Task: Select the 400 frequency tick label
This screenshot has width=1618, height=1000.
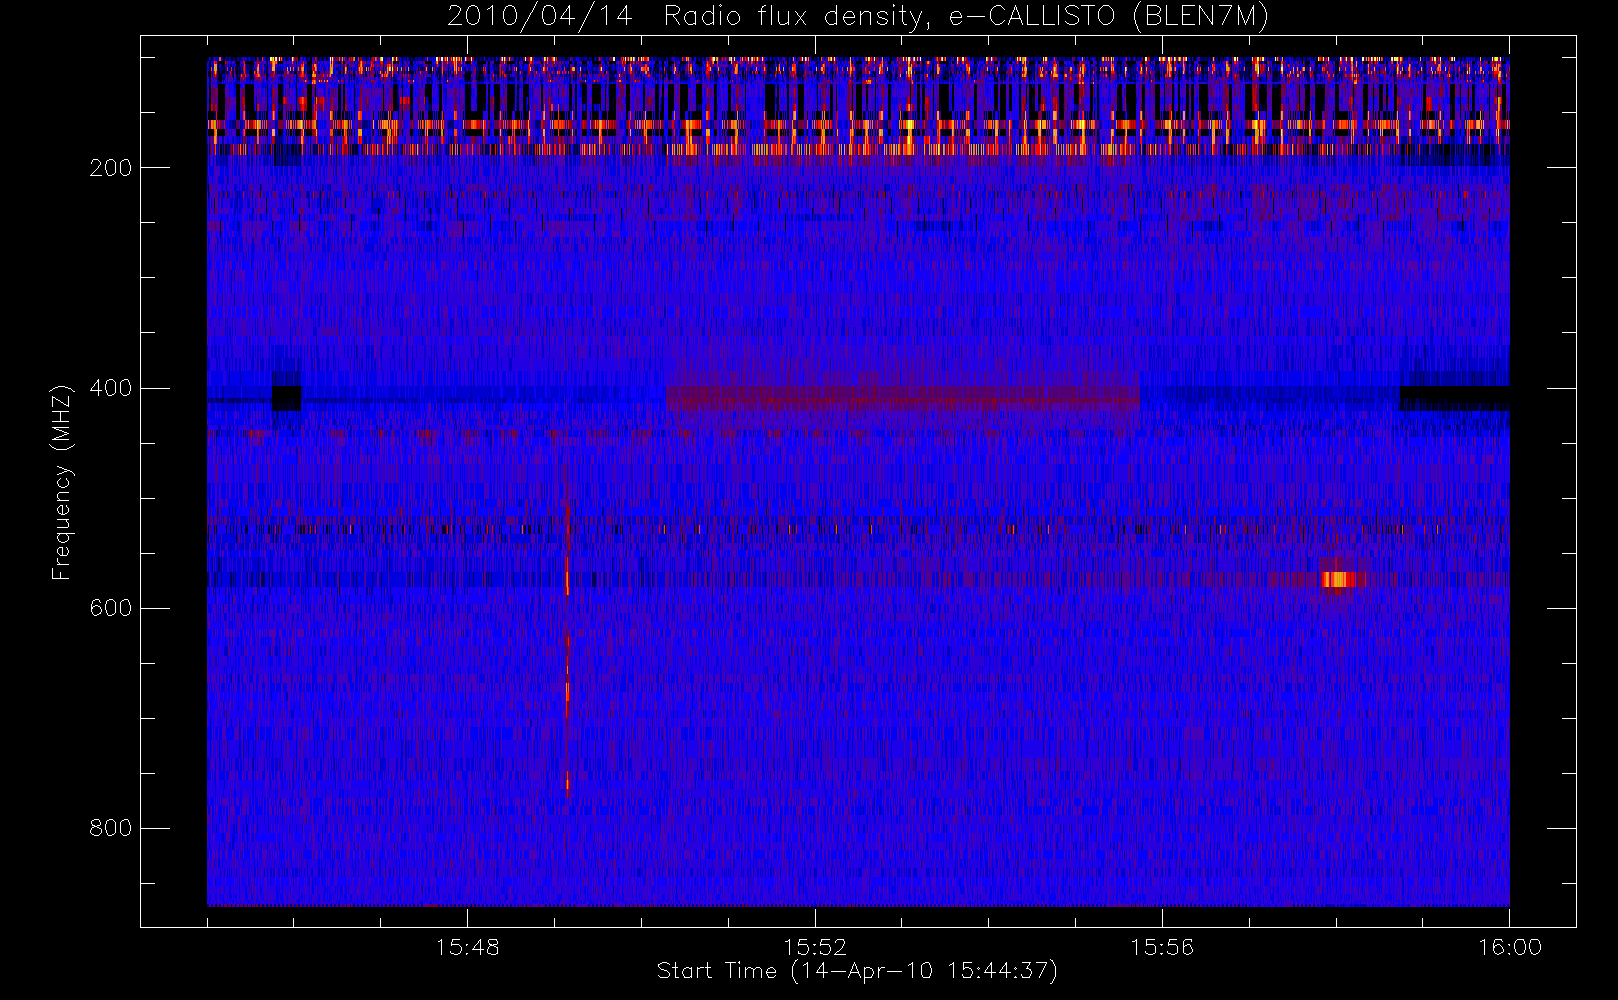Action: click(x=110, y=388)
